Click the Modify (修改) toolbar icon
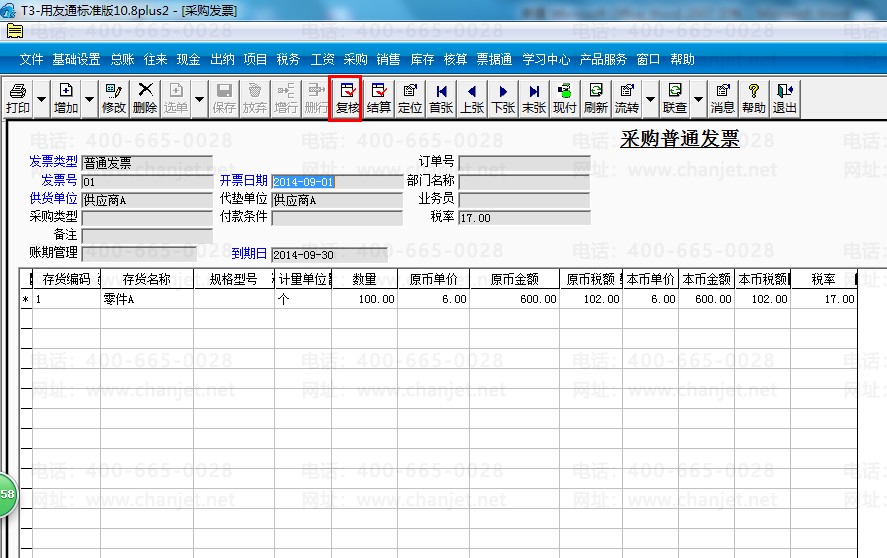Viewport: 887px width, 558px height. [x=114, y=98]
